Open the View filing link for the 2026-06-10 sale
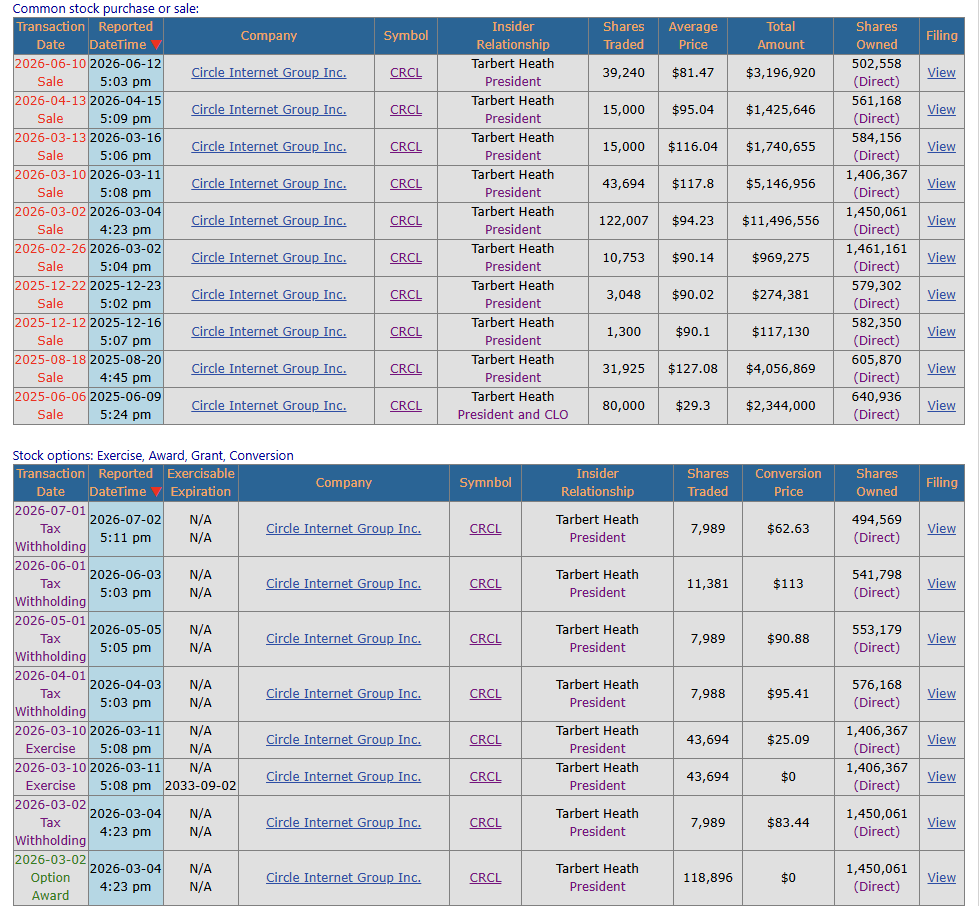Viewport: 980px width, 906px height. [941, 72]
